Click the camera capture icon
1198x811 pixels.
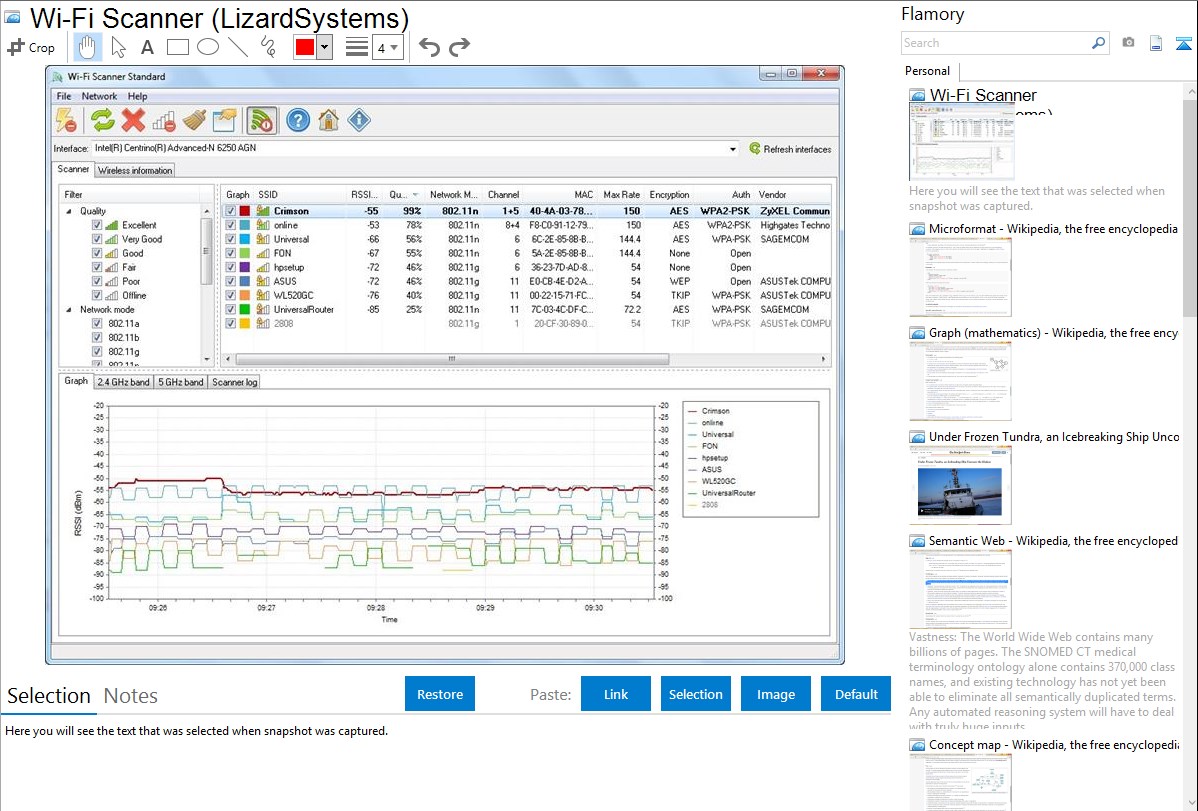(1128, 43)
